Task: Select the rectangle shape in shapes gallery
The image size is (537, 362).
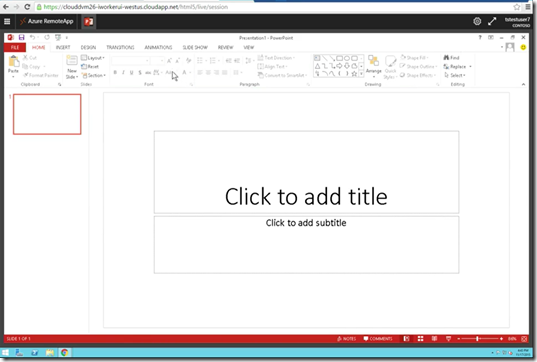Action: point(339,58)
